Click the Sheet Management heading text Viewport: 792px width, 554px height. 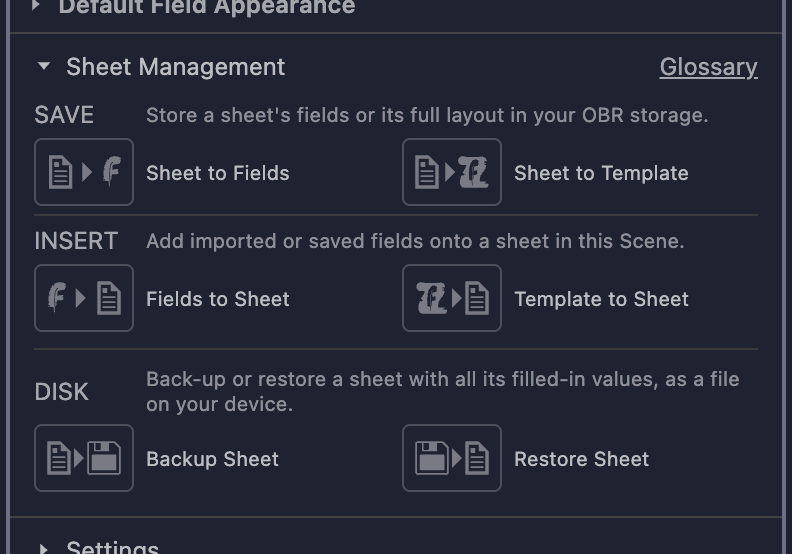[176, 67]
